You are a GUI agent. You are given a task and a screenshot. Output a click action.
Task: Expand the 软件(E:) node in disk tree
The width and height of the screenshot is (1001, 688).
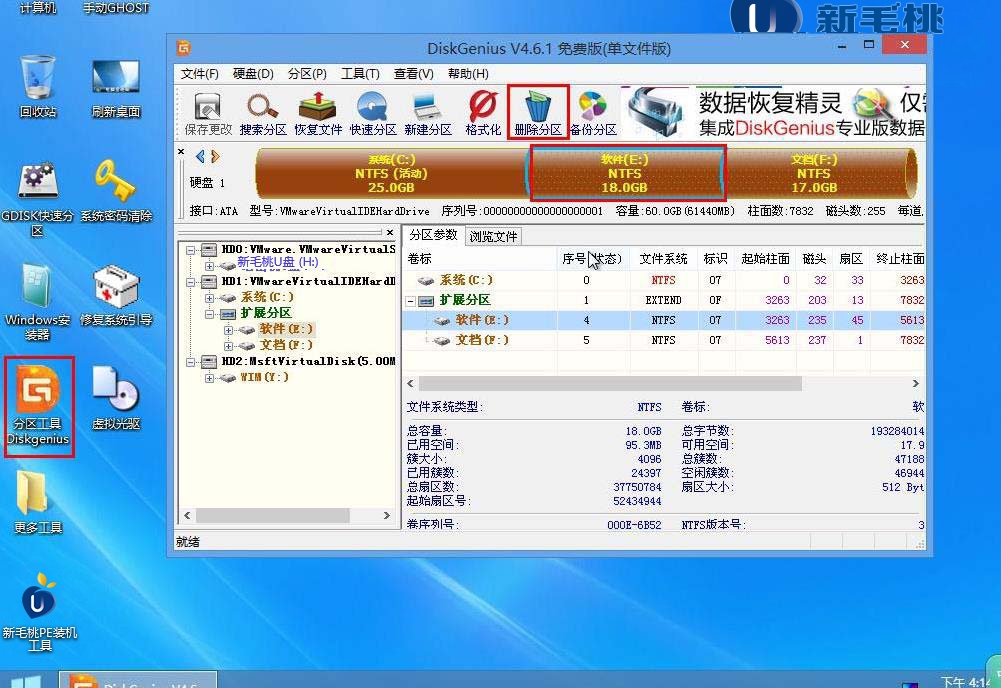tap(228, 329)
